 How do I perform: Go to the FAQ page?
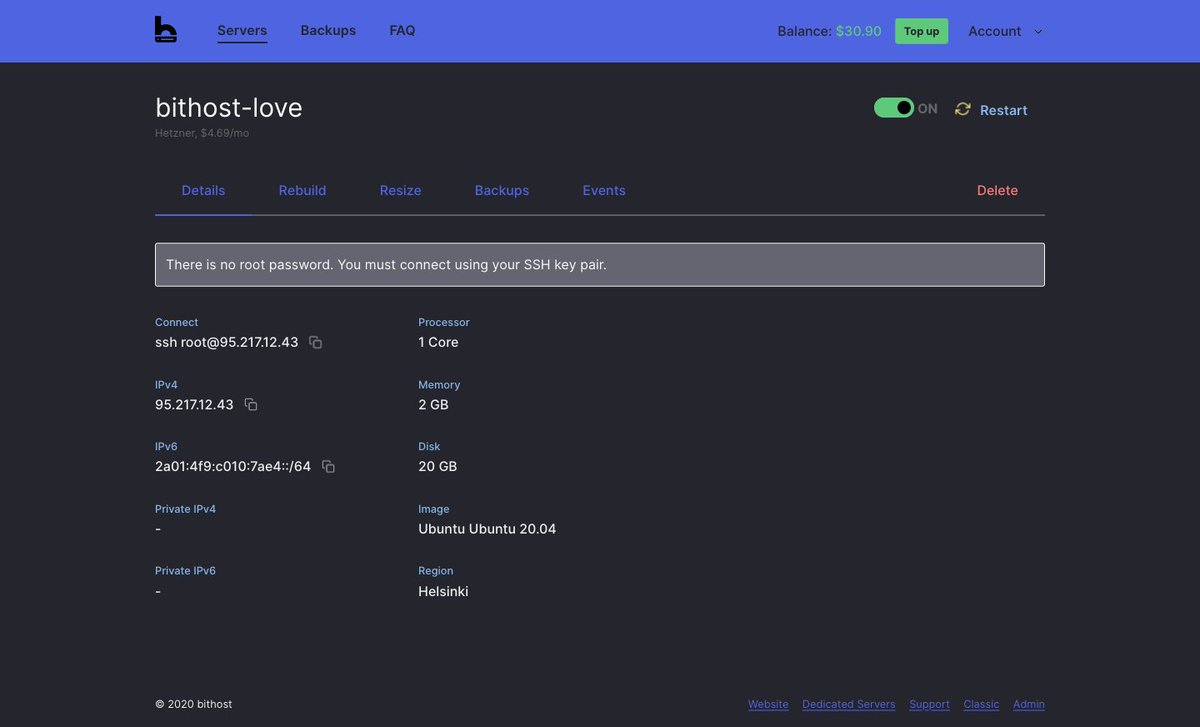click(402, 30)
